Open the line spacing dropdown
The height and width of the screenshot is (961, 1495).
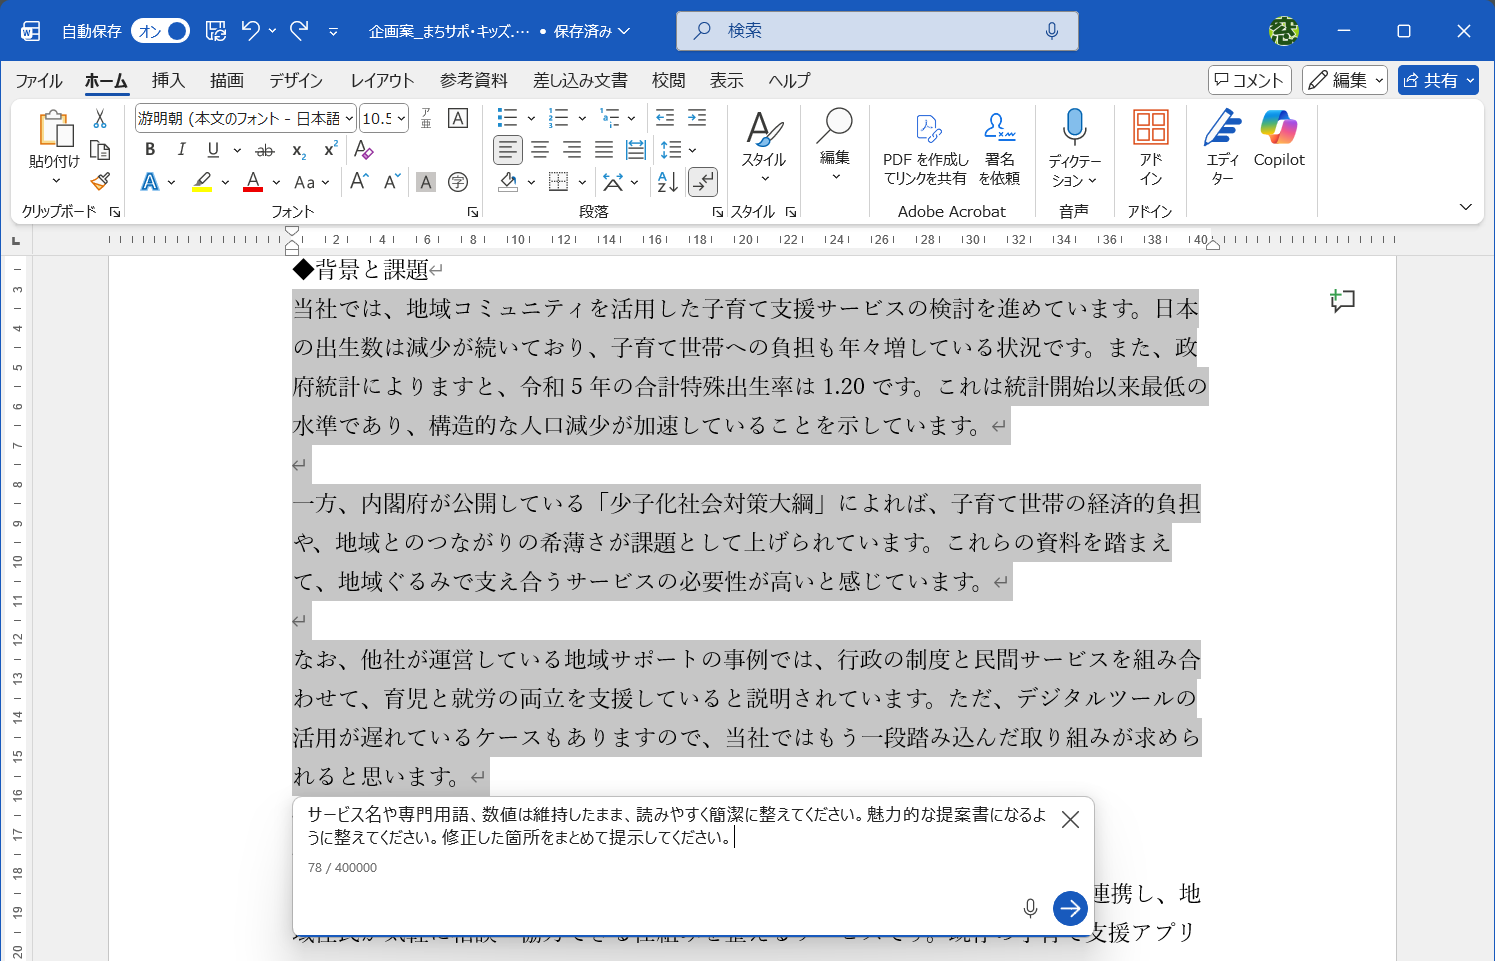tap(690, 150)
